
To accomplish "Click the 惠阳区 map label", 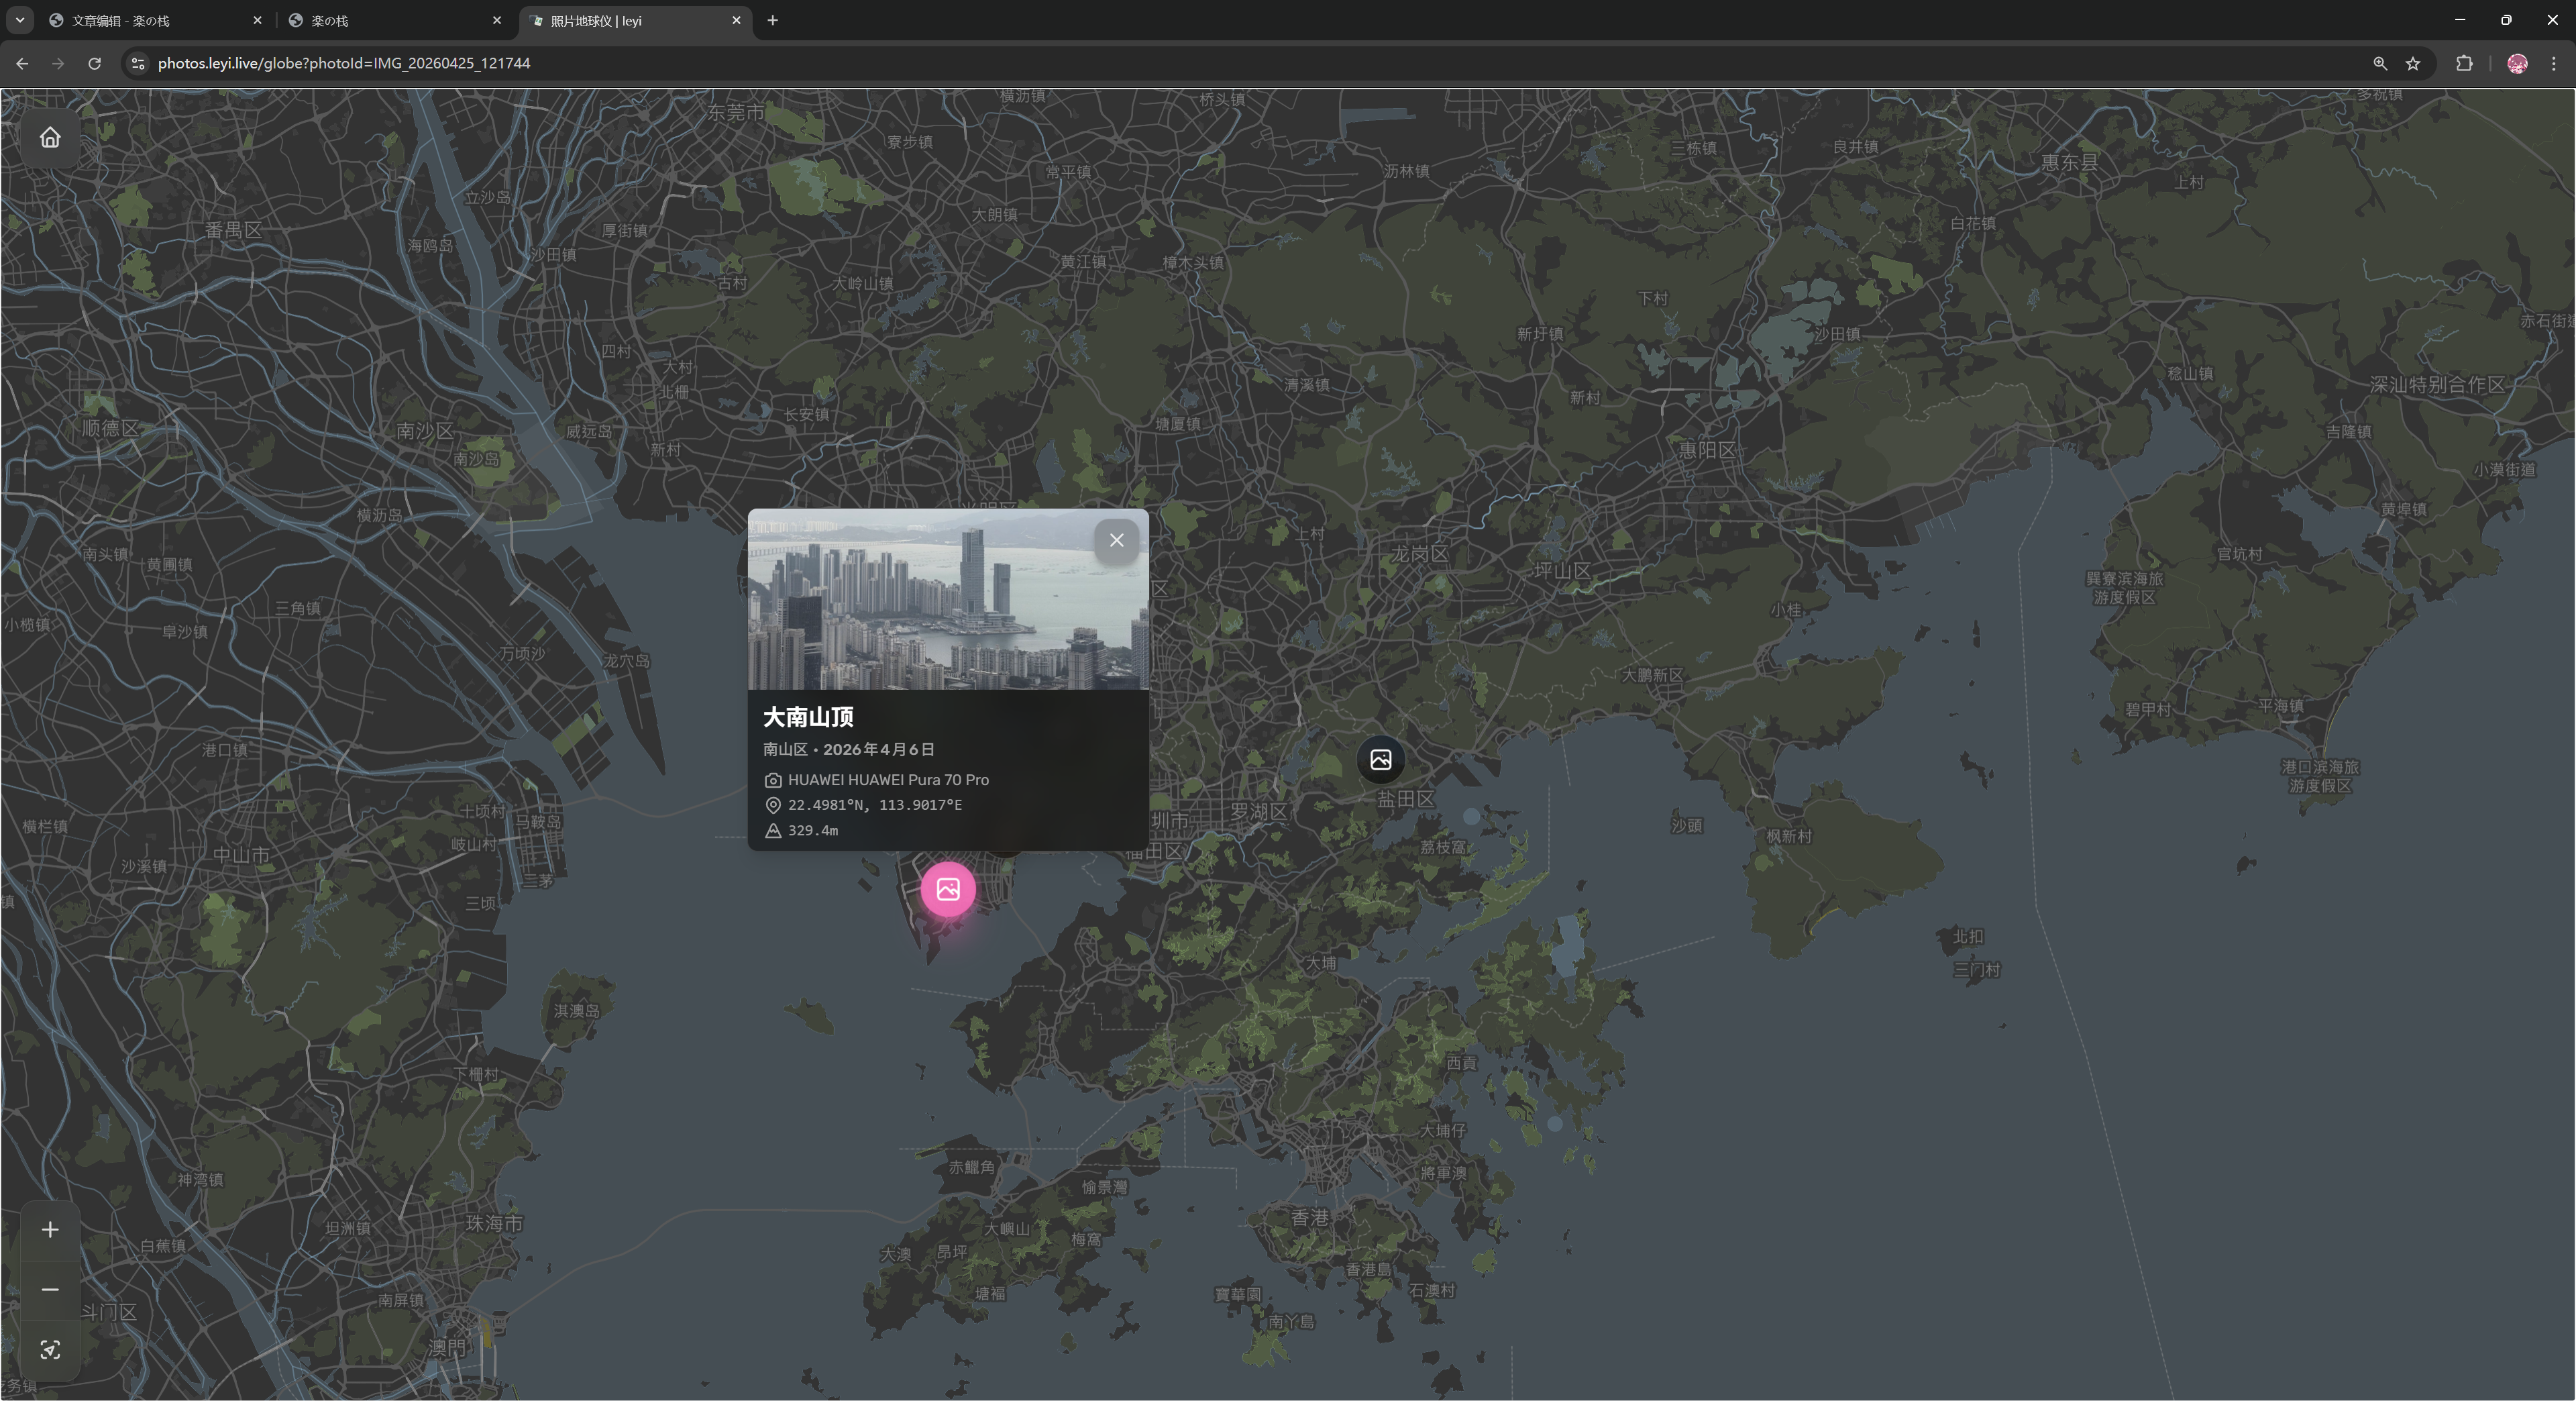I will point(1707,450).
